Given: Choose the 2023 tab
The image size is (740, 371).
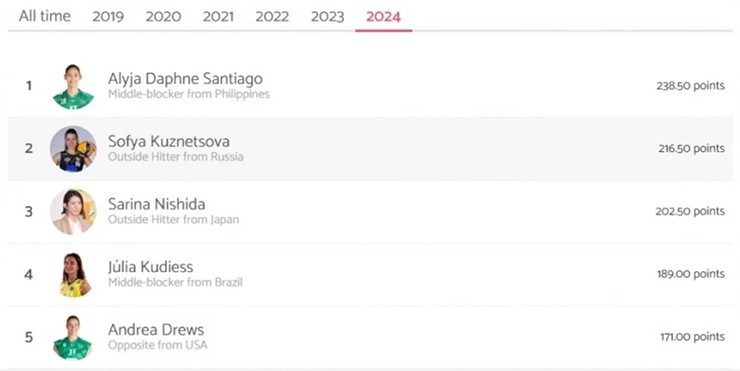Looking at the screenshot, I should (x=328, y=17).
